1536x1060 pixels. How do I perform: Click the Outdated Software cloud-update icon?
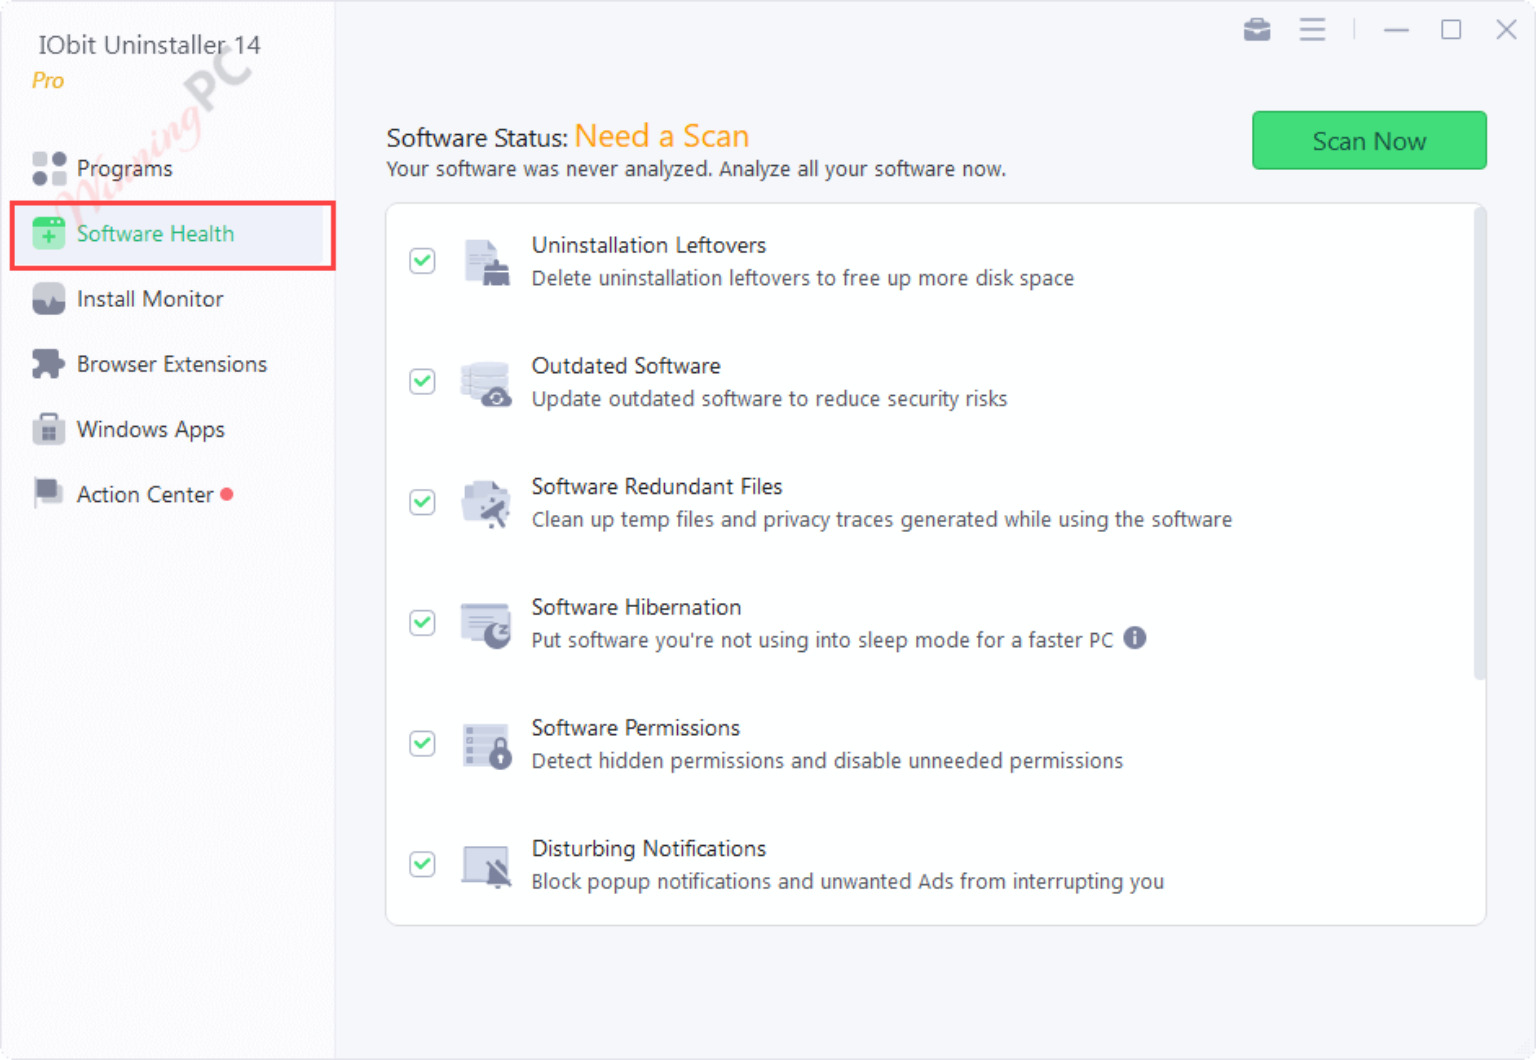click(x=486, y=383)
